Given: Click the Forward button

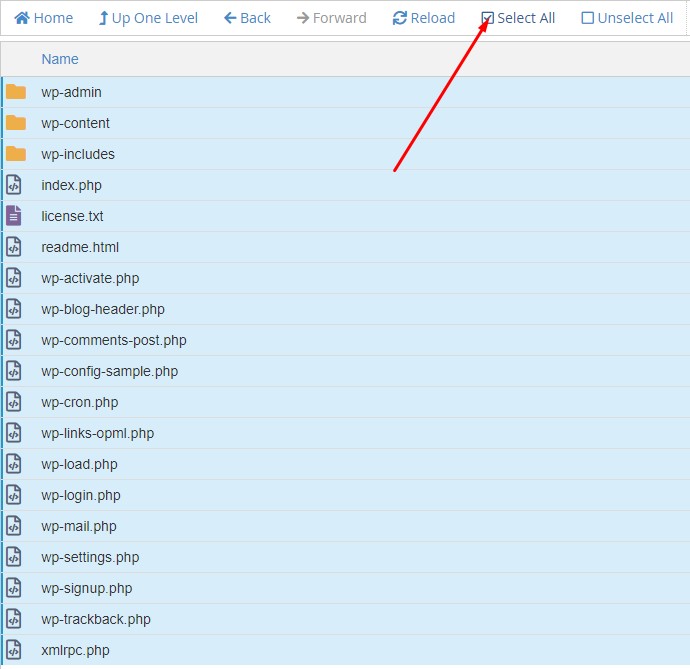Looking at the screenshot, I should [332, 18].
